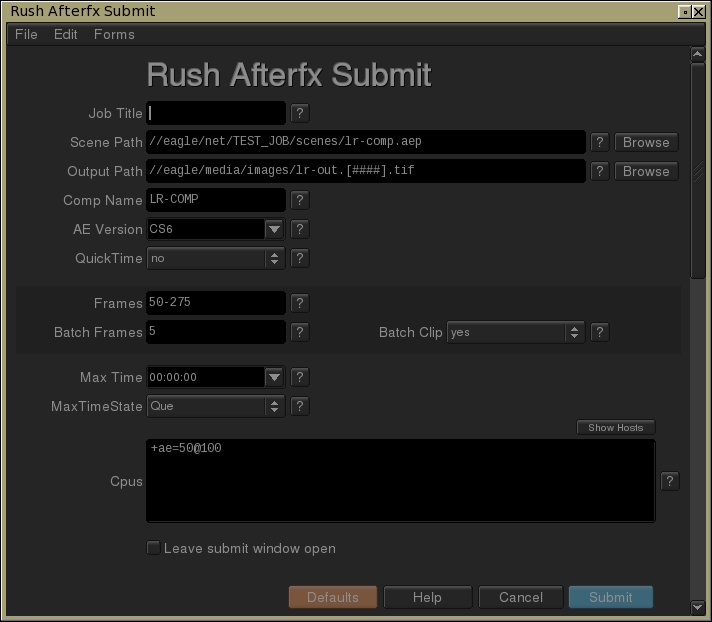Screen dimensions: 712x622
Task: Click the help icon beside Scene Path
Action: click(x=599, y=142)
